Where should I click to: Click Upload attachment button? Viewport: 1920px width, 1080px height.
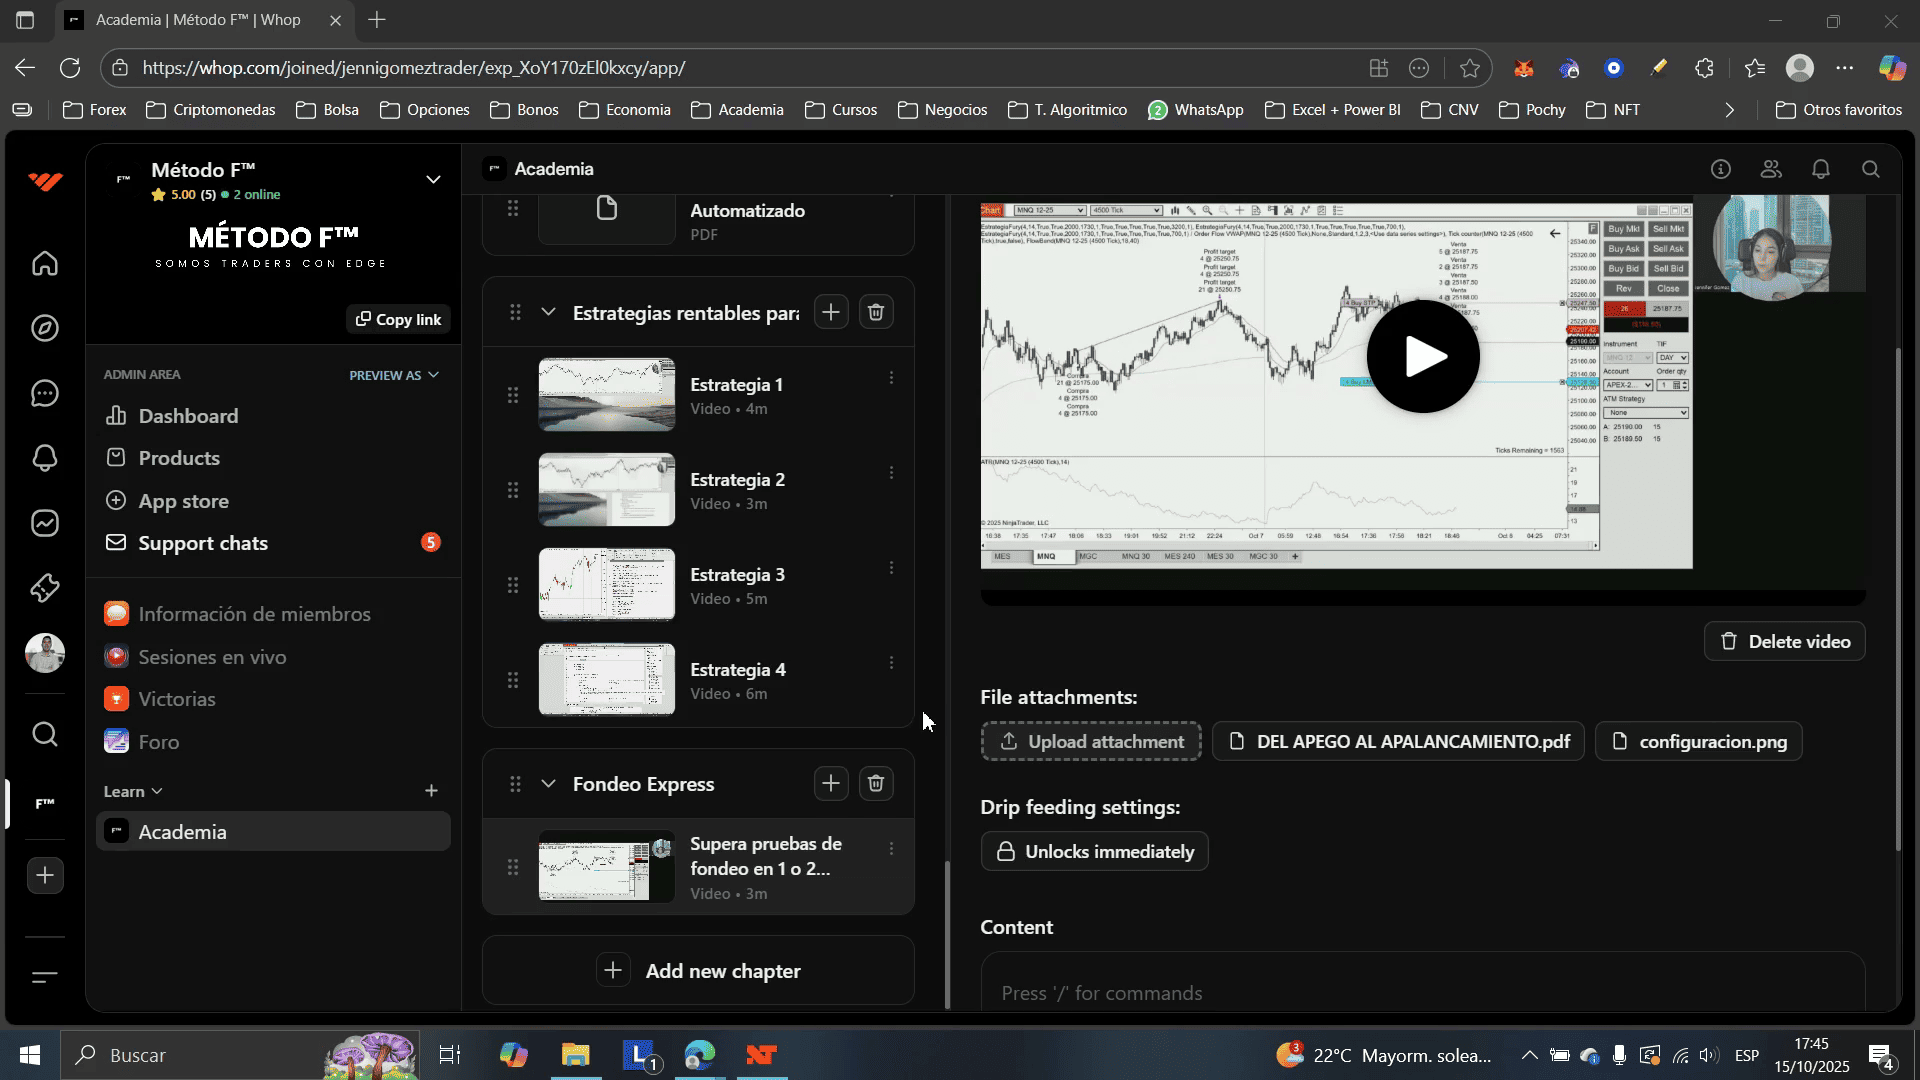click(x=1091, y=742)
